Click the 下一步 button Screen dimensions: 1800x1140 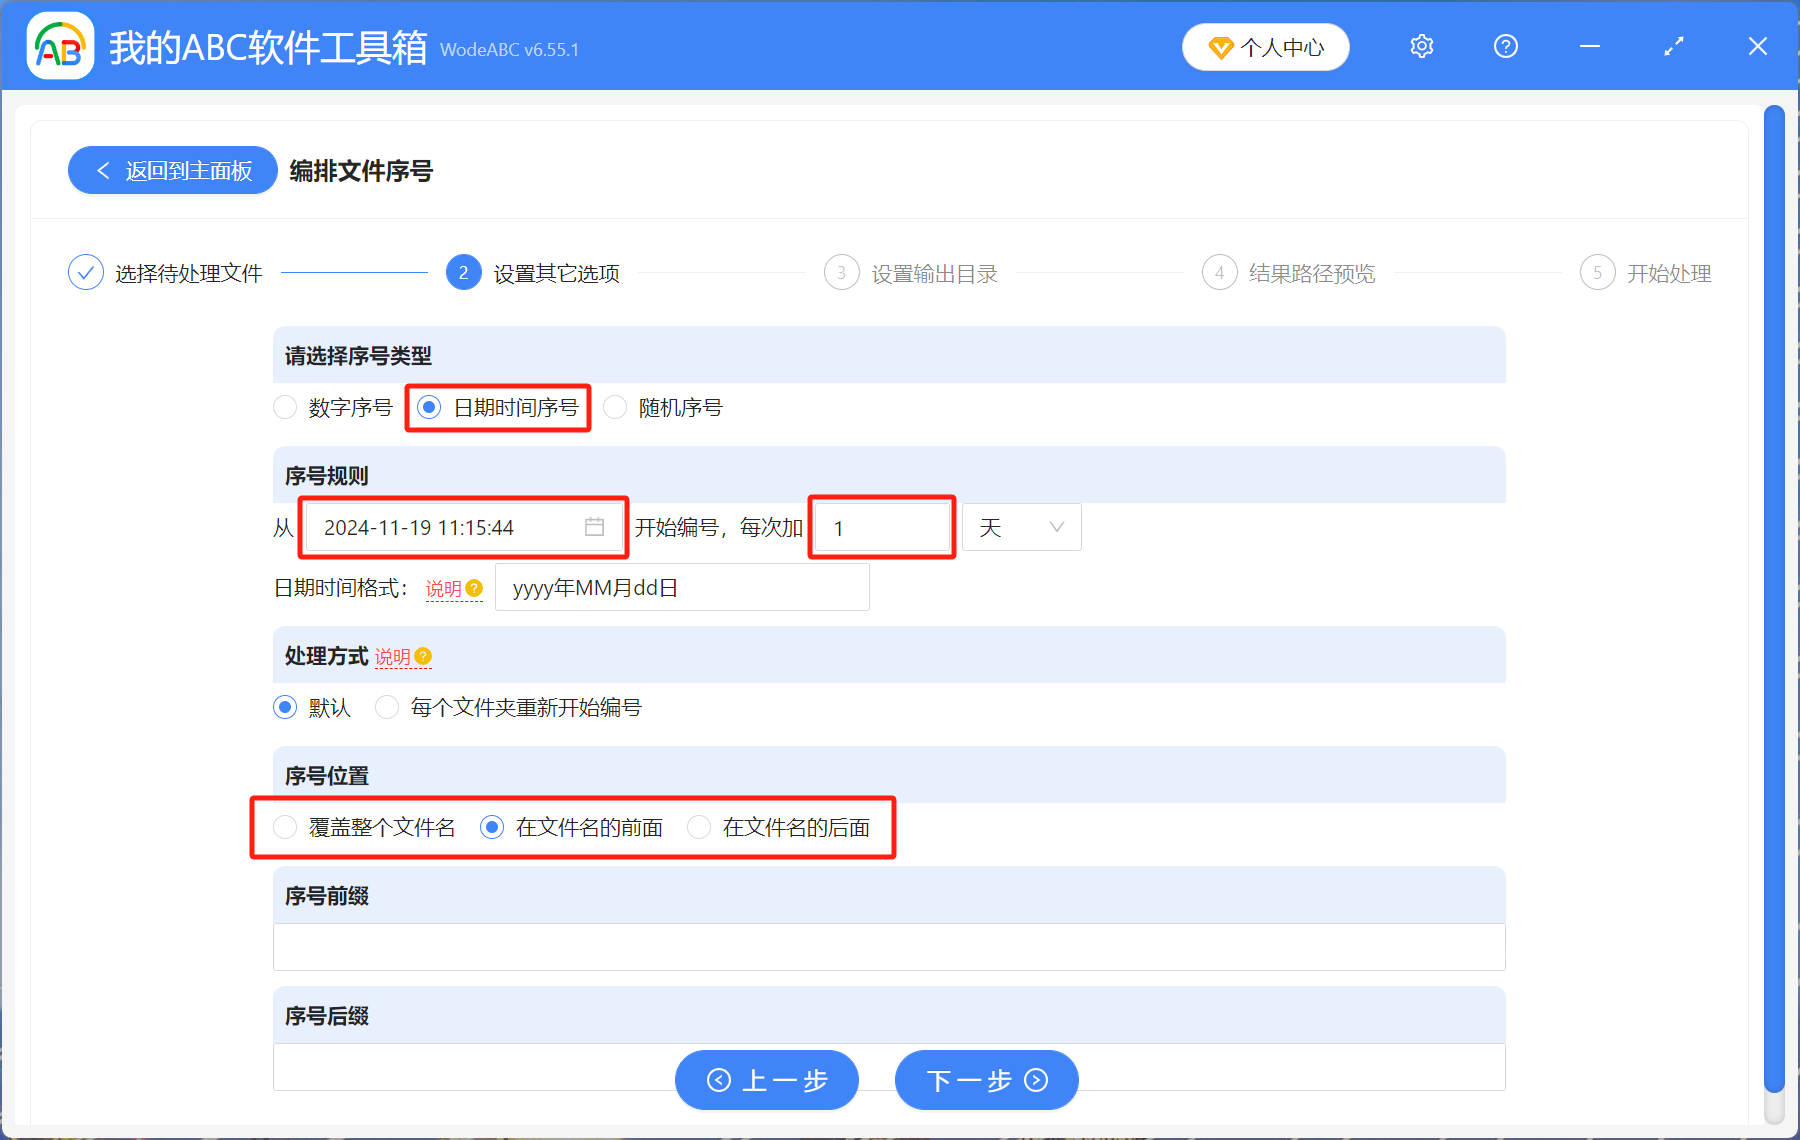coord(986,1080)
